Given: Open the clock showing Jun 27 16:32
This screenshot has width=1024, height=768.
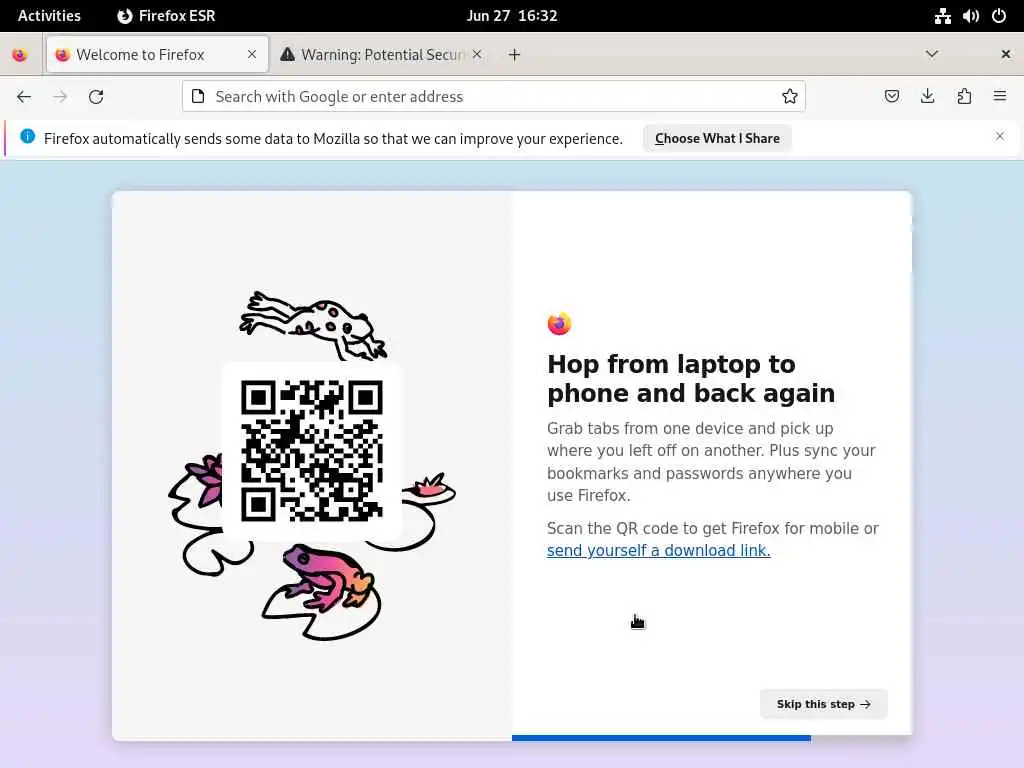Looking at the screenshot, I should click(x=512, y=16).
